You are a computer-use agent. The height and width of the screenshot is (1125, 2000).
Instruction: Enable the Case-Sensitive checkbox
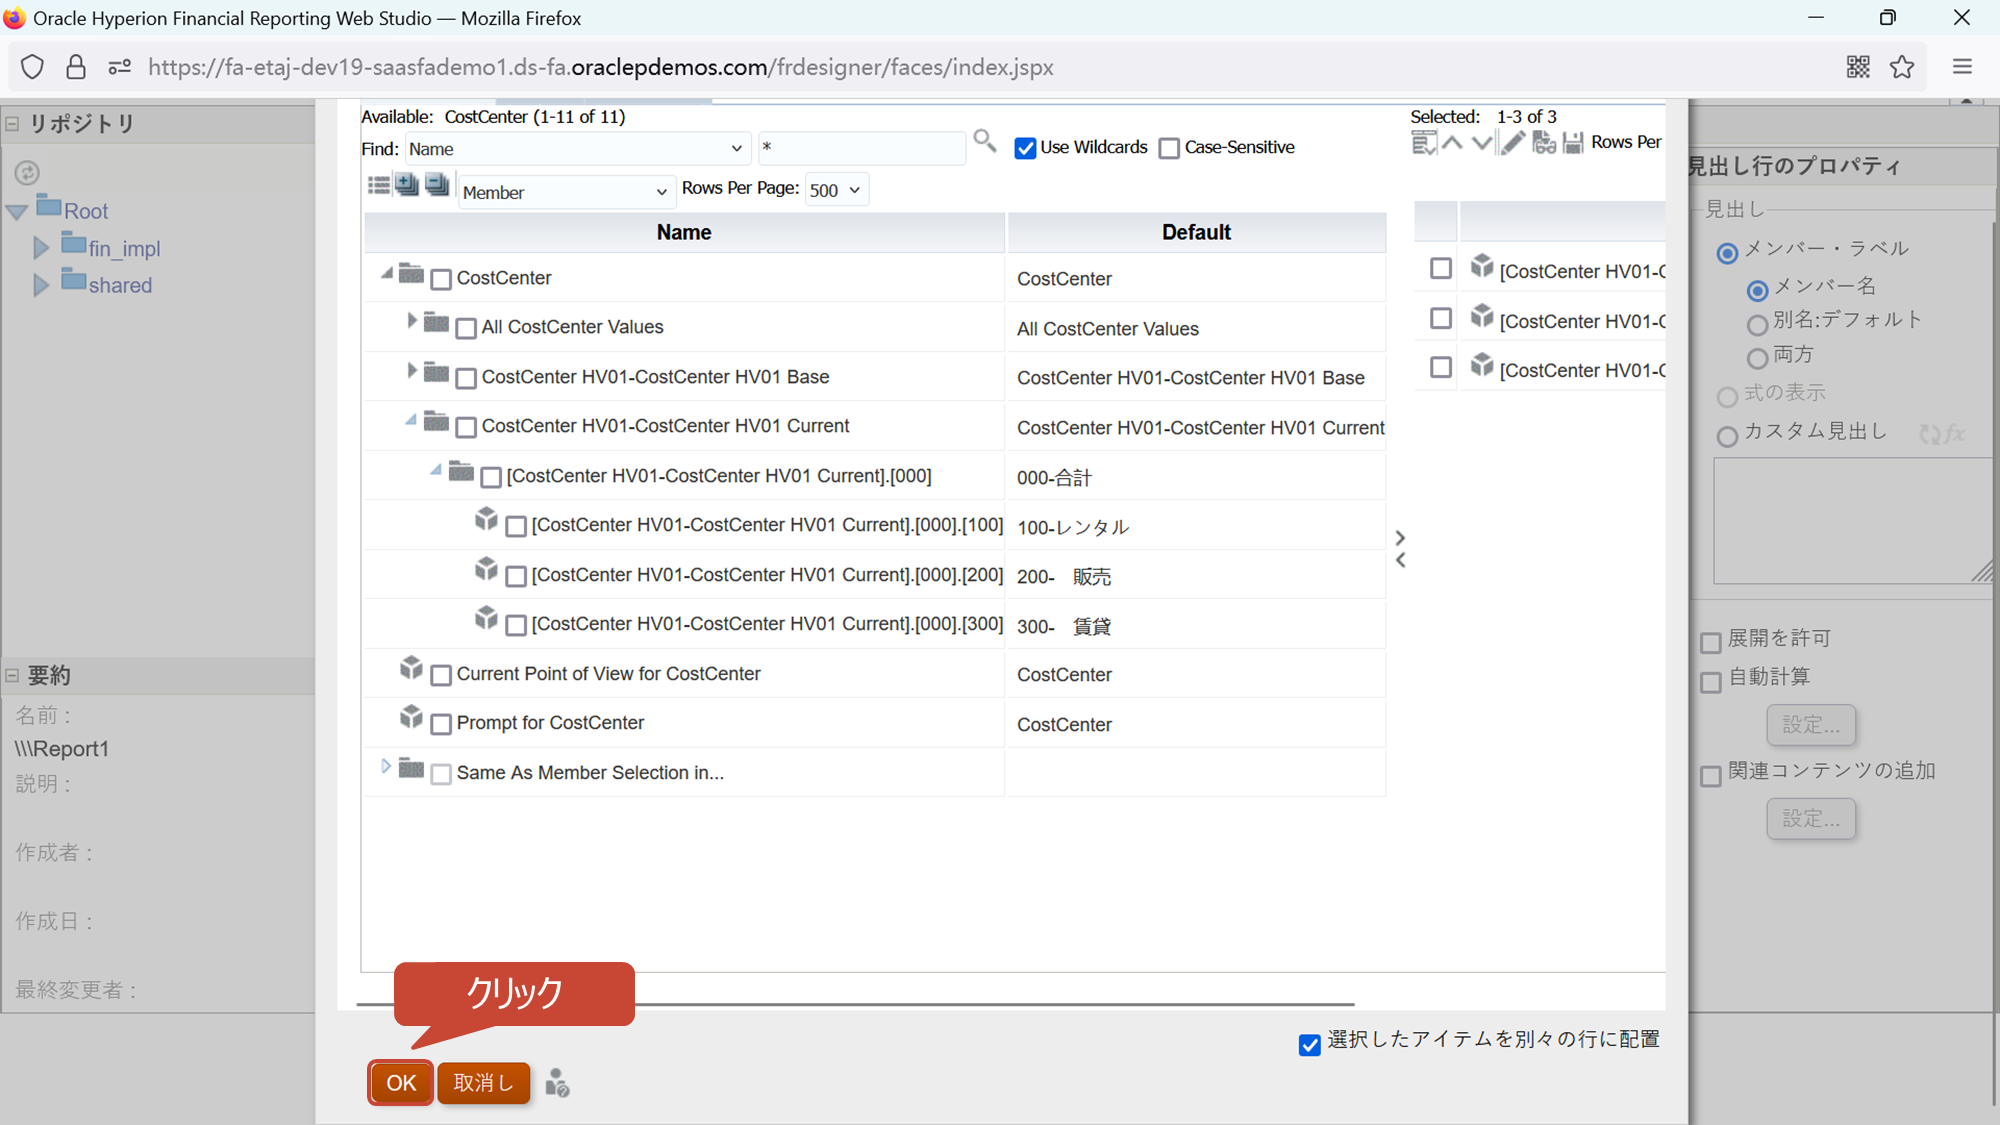tap(1169, 148)
